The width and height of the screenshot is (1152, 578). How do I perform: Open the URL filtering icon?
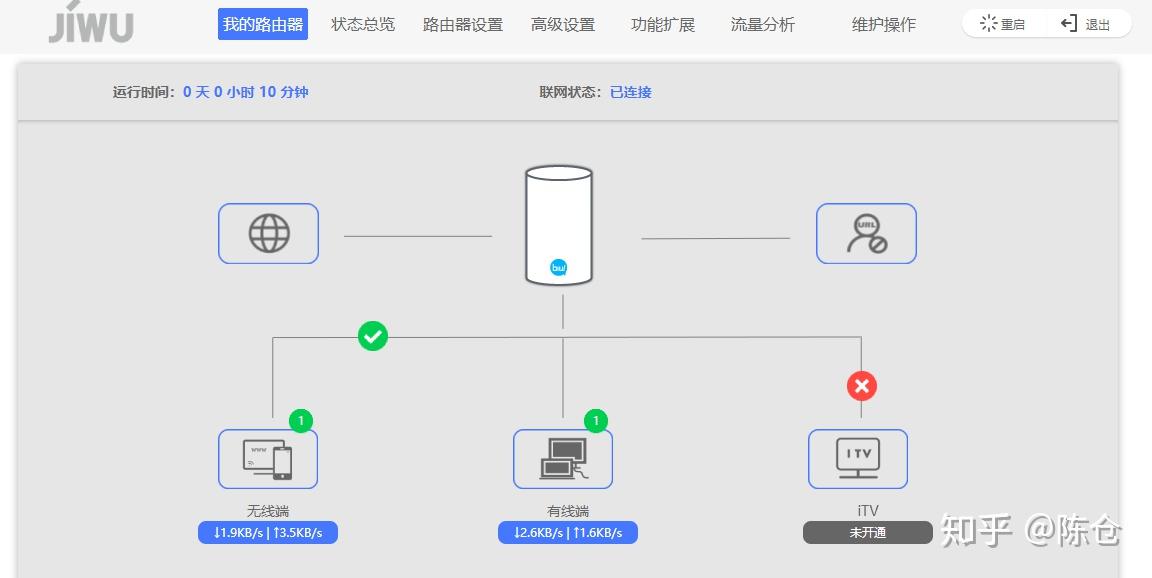pyautogui.click(x=865, y=233)
